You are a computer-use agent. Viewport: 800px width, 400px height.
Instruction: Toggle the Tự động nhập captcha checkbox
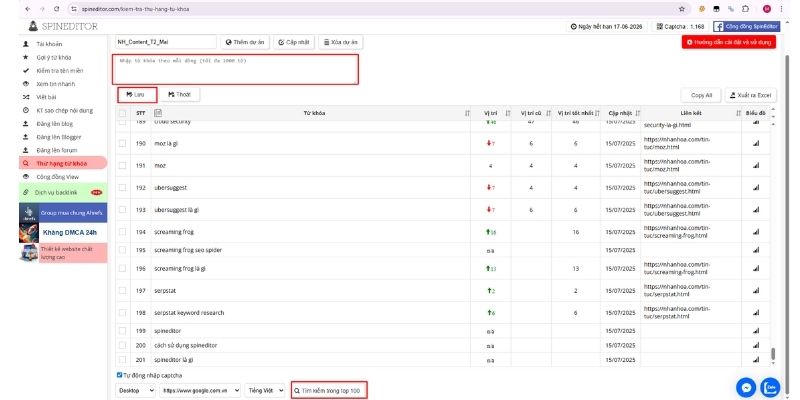[119, 375]
